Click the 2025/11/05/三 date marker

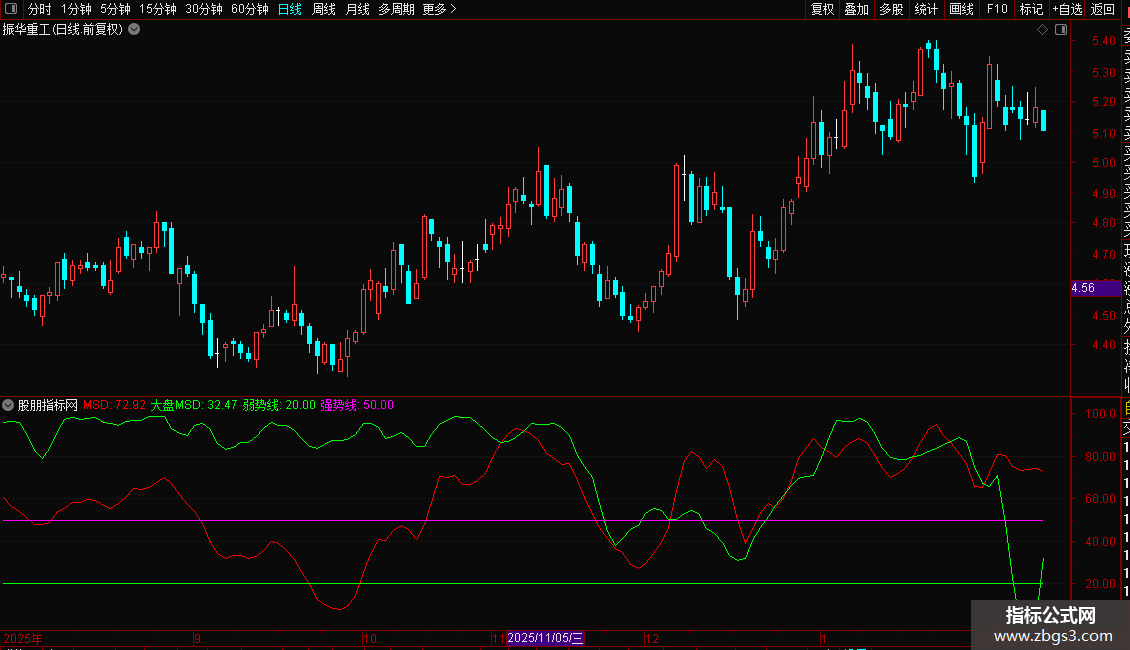[x=546, y=638]
